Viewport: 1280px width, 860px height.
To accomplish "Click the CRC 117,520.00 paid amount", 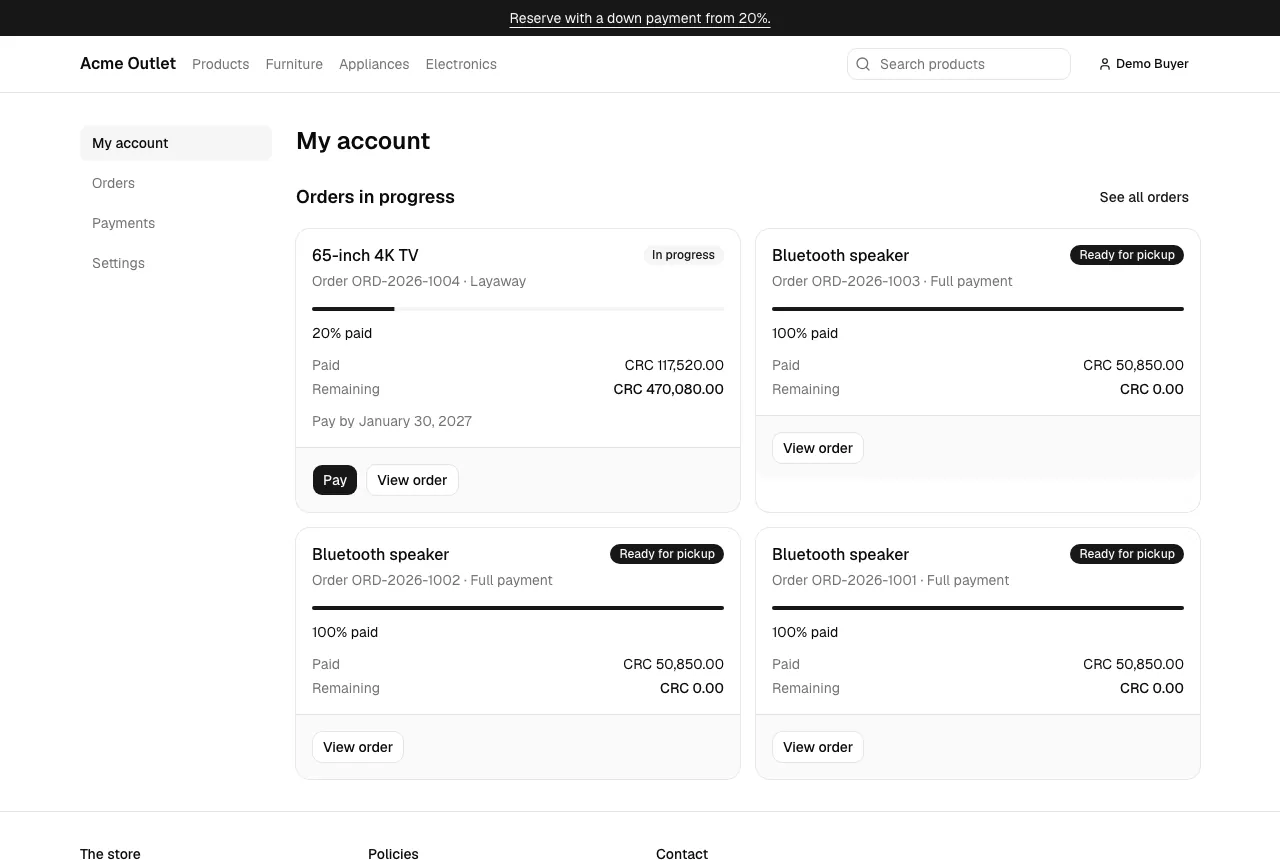I will 674,365.
